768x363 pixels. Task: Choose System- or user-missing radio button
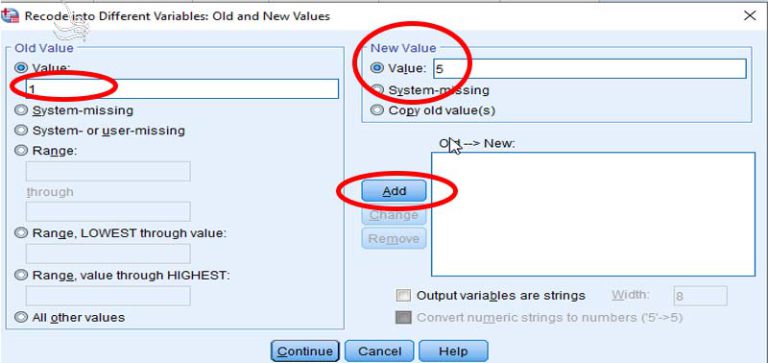click(21, 131)
